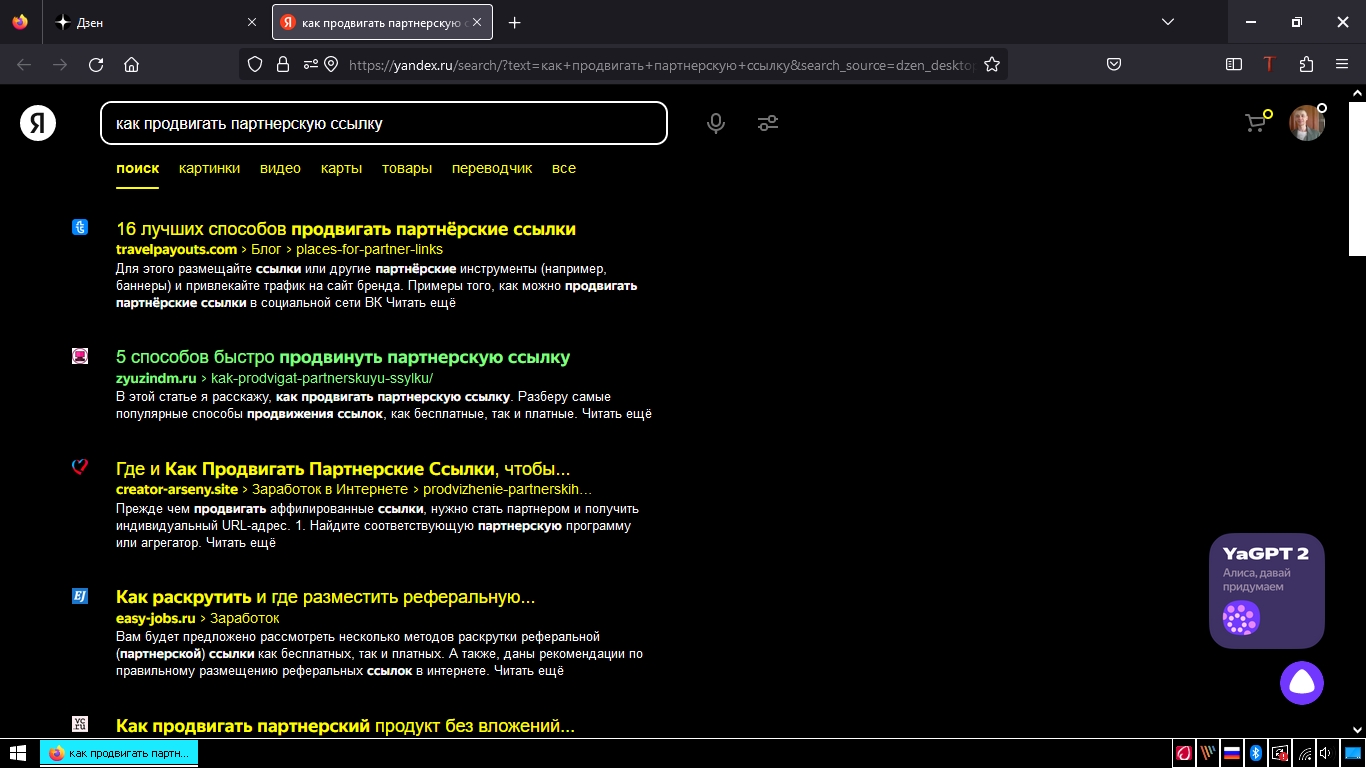Click the Firefox logo button in the tab bar
Image resolution: width=1366 pixels, height=768 pixels.
pyautogui.click(x=21, y=22)
